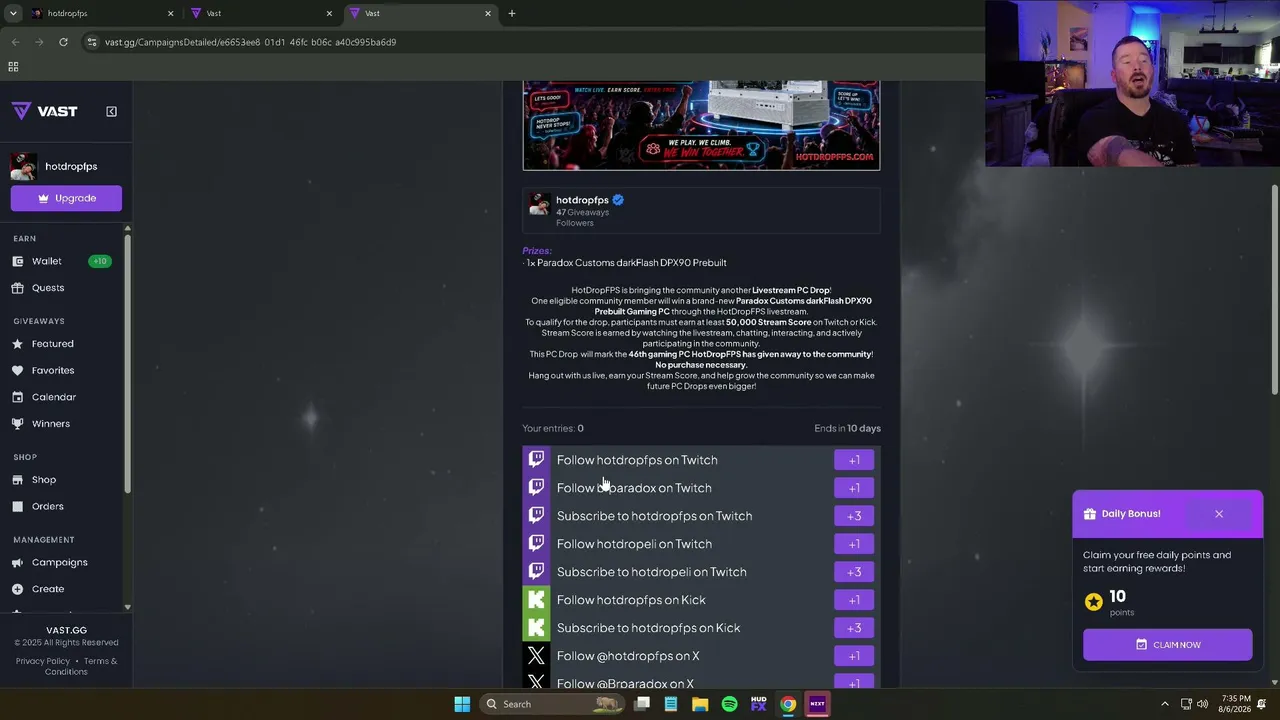Show hidden system tray icons

(1164, 704)
